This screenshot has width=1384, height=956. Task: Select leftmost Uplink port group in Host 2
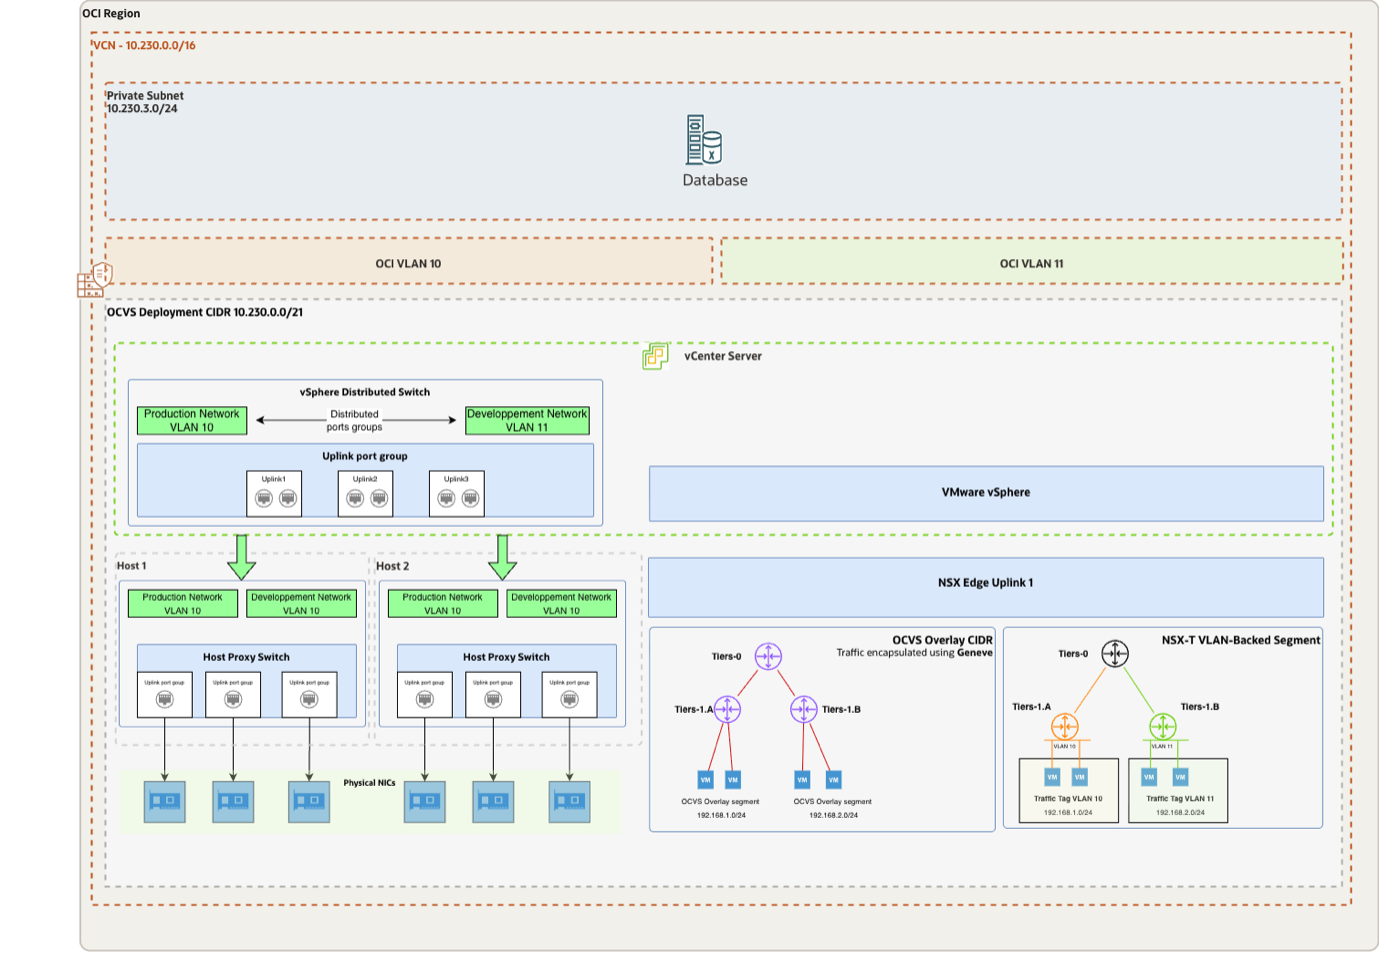click(425, 694)
